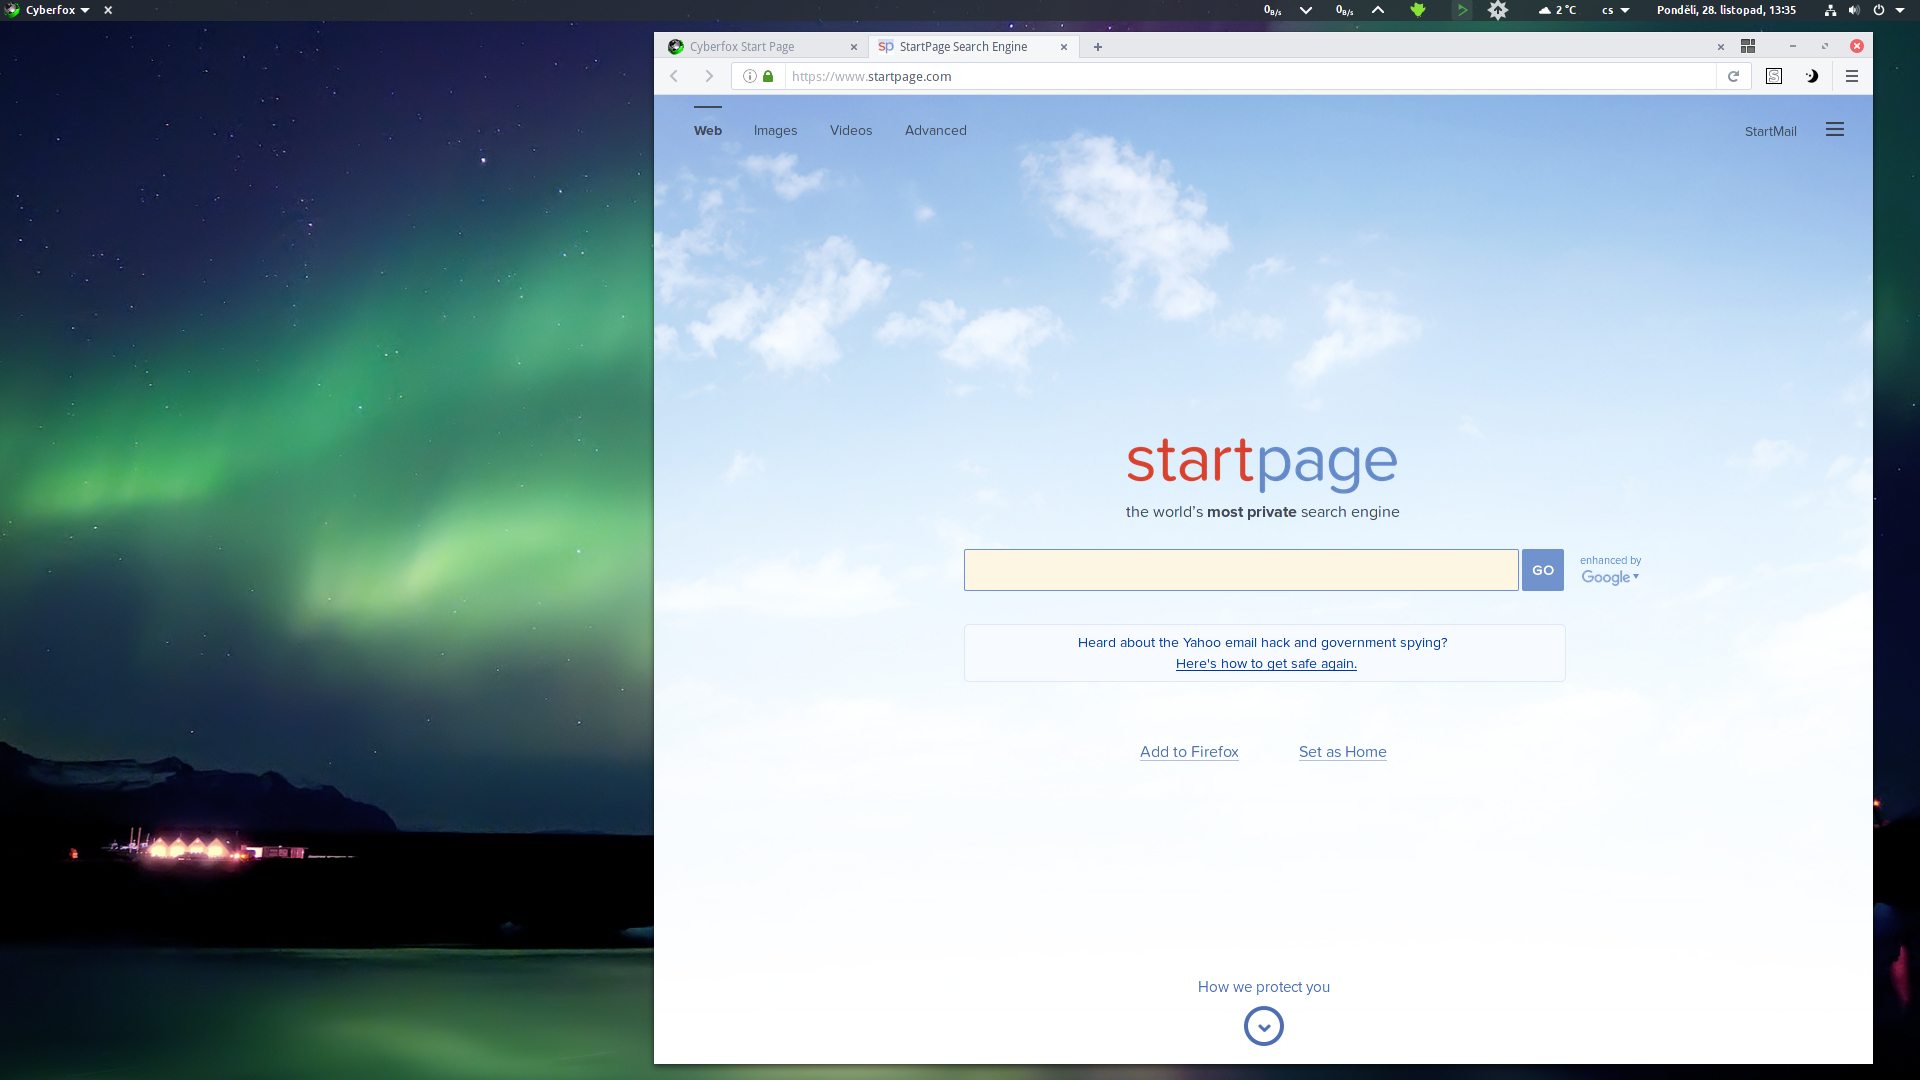
Task: Open Here's how to get safe again link
Action: click(x=1266, y=664)
